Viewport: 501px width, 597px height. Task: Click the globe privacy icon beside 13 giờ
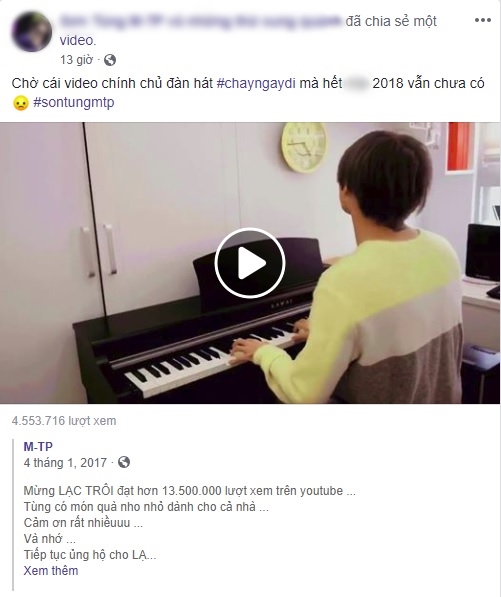(110, 60)
